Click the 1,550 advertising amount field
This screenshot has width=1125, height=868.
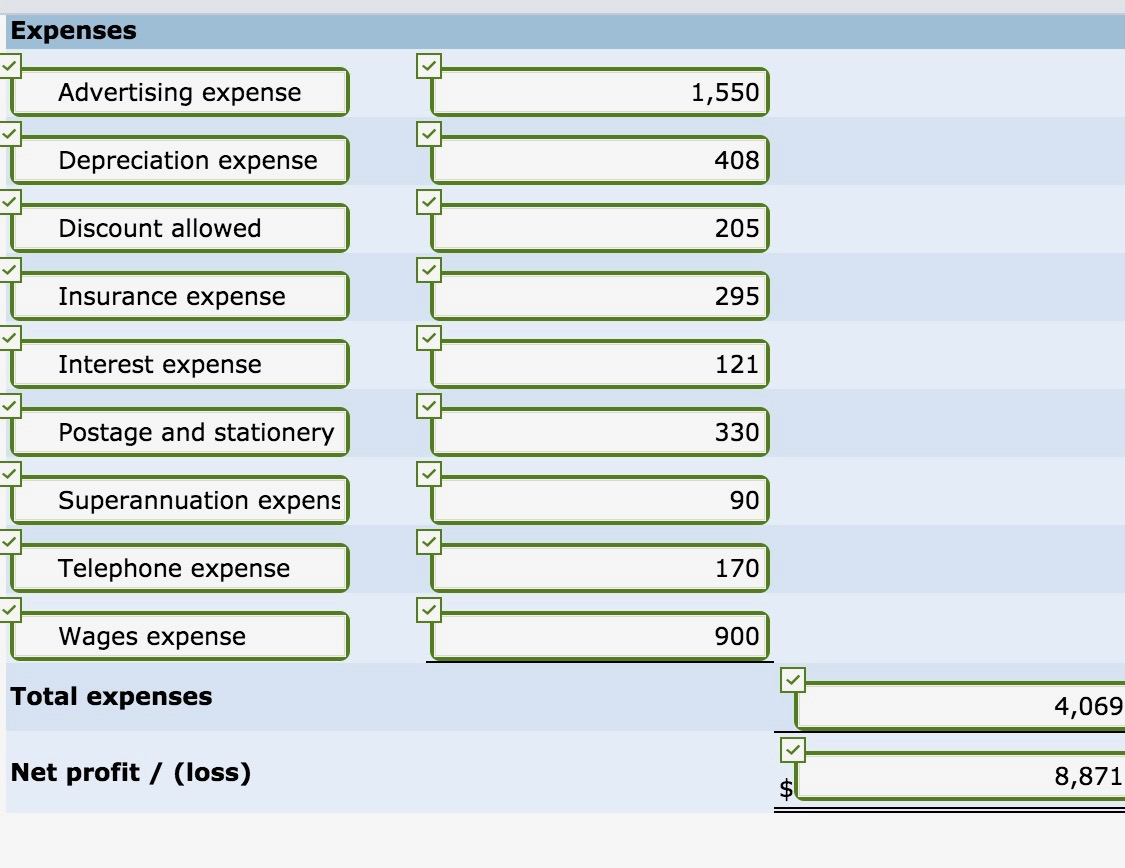point(600,92)
